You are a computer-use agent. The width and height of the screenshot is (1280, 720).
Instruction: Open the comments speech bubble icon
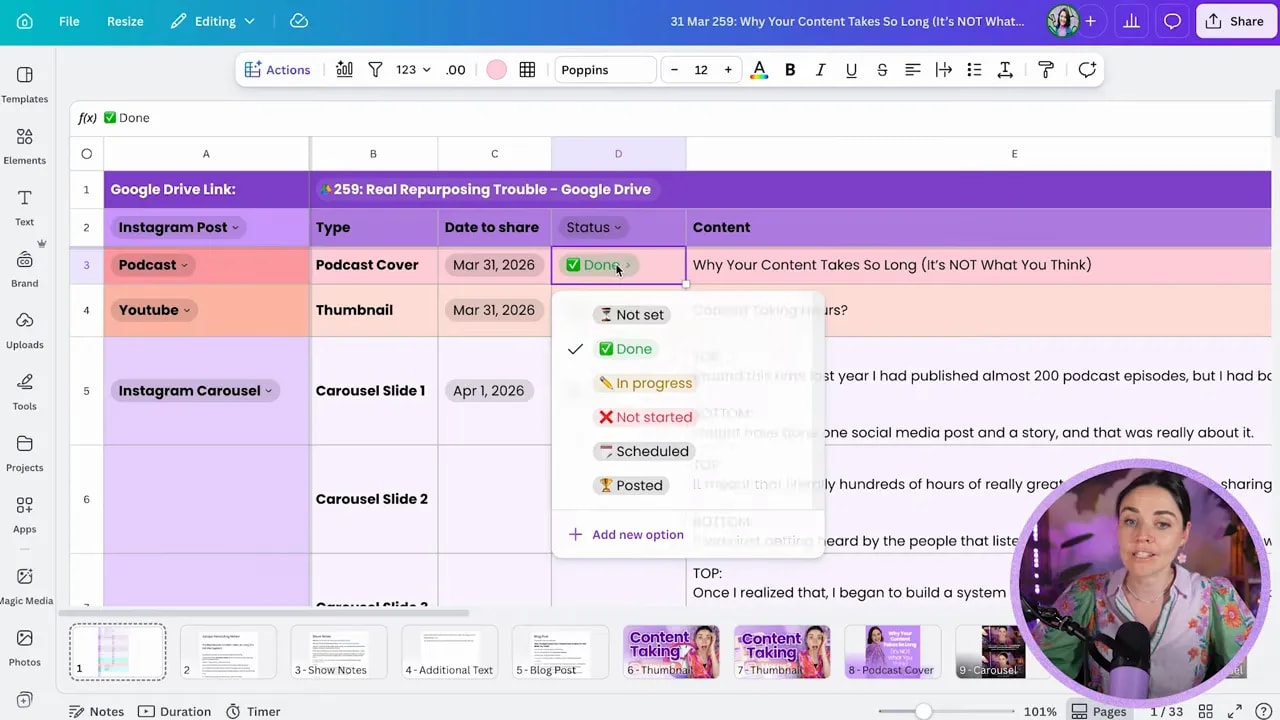coord(1172,21)
